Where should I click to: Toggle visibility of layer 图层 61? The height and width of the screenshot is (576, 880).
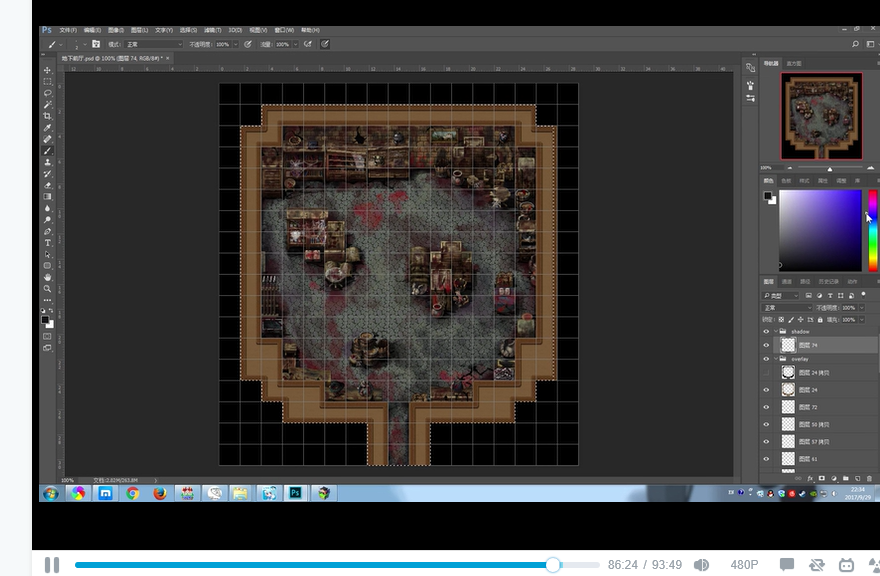pyautogui.click(x=766, y=459)
